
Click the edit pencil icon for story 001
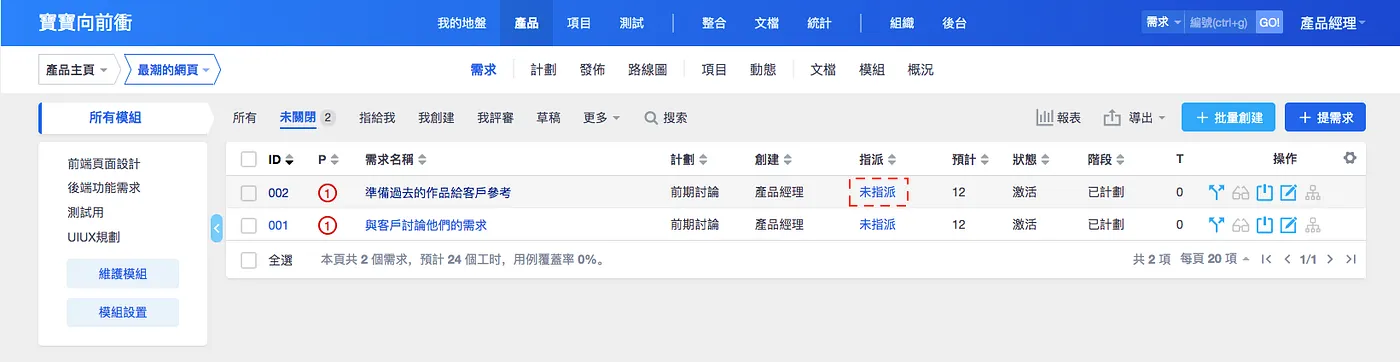click(x=1289, y=225)
